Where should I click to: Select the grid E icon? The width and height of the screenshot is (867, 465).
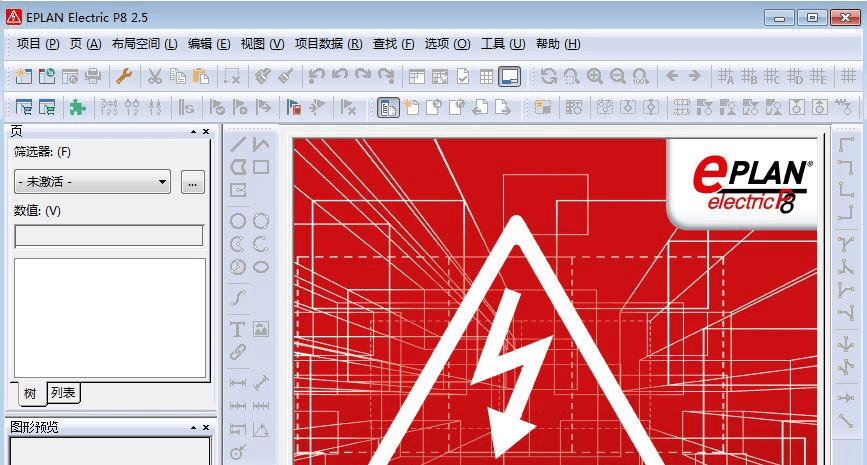(x=817, y=76)
